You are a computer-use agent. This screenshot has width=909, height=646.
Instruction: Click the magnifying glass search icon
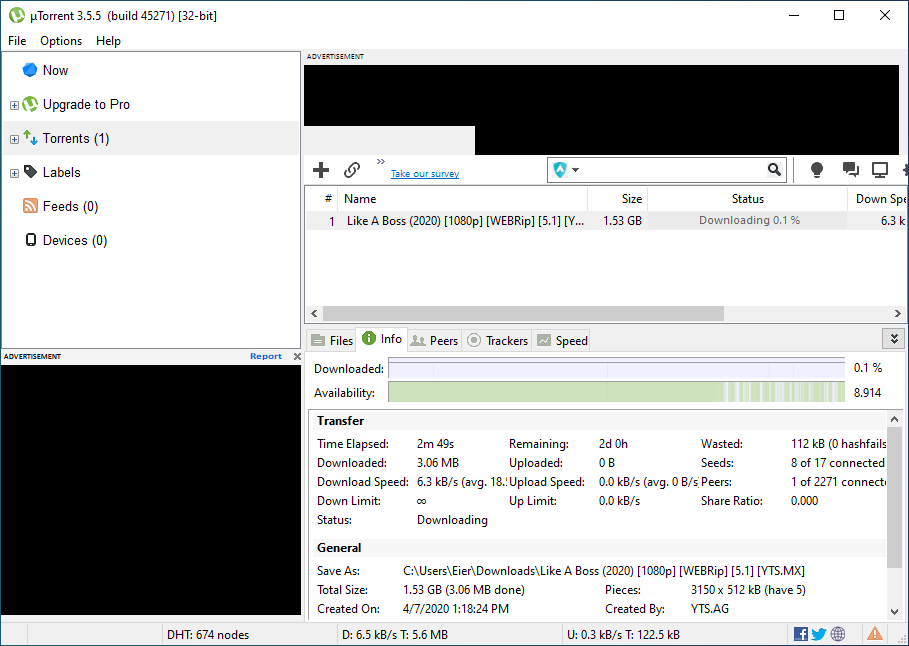(774, 170)
